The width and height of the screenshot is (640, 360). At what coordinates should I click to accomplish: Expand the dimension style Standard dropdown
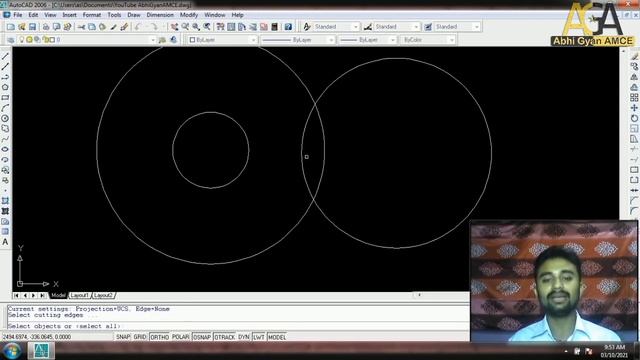[416, 27]
